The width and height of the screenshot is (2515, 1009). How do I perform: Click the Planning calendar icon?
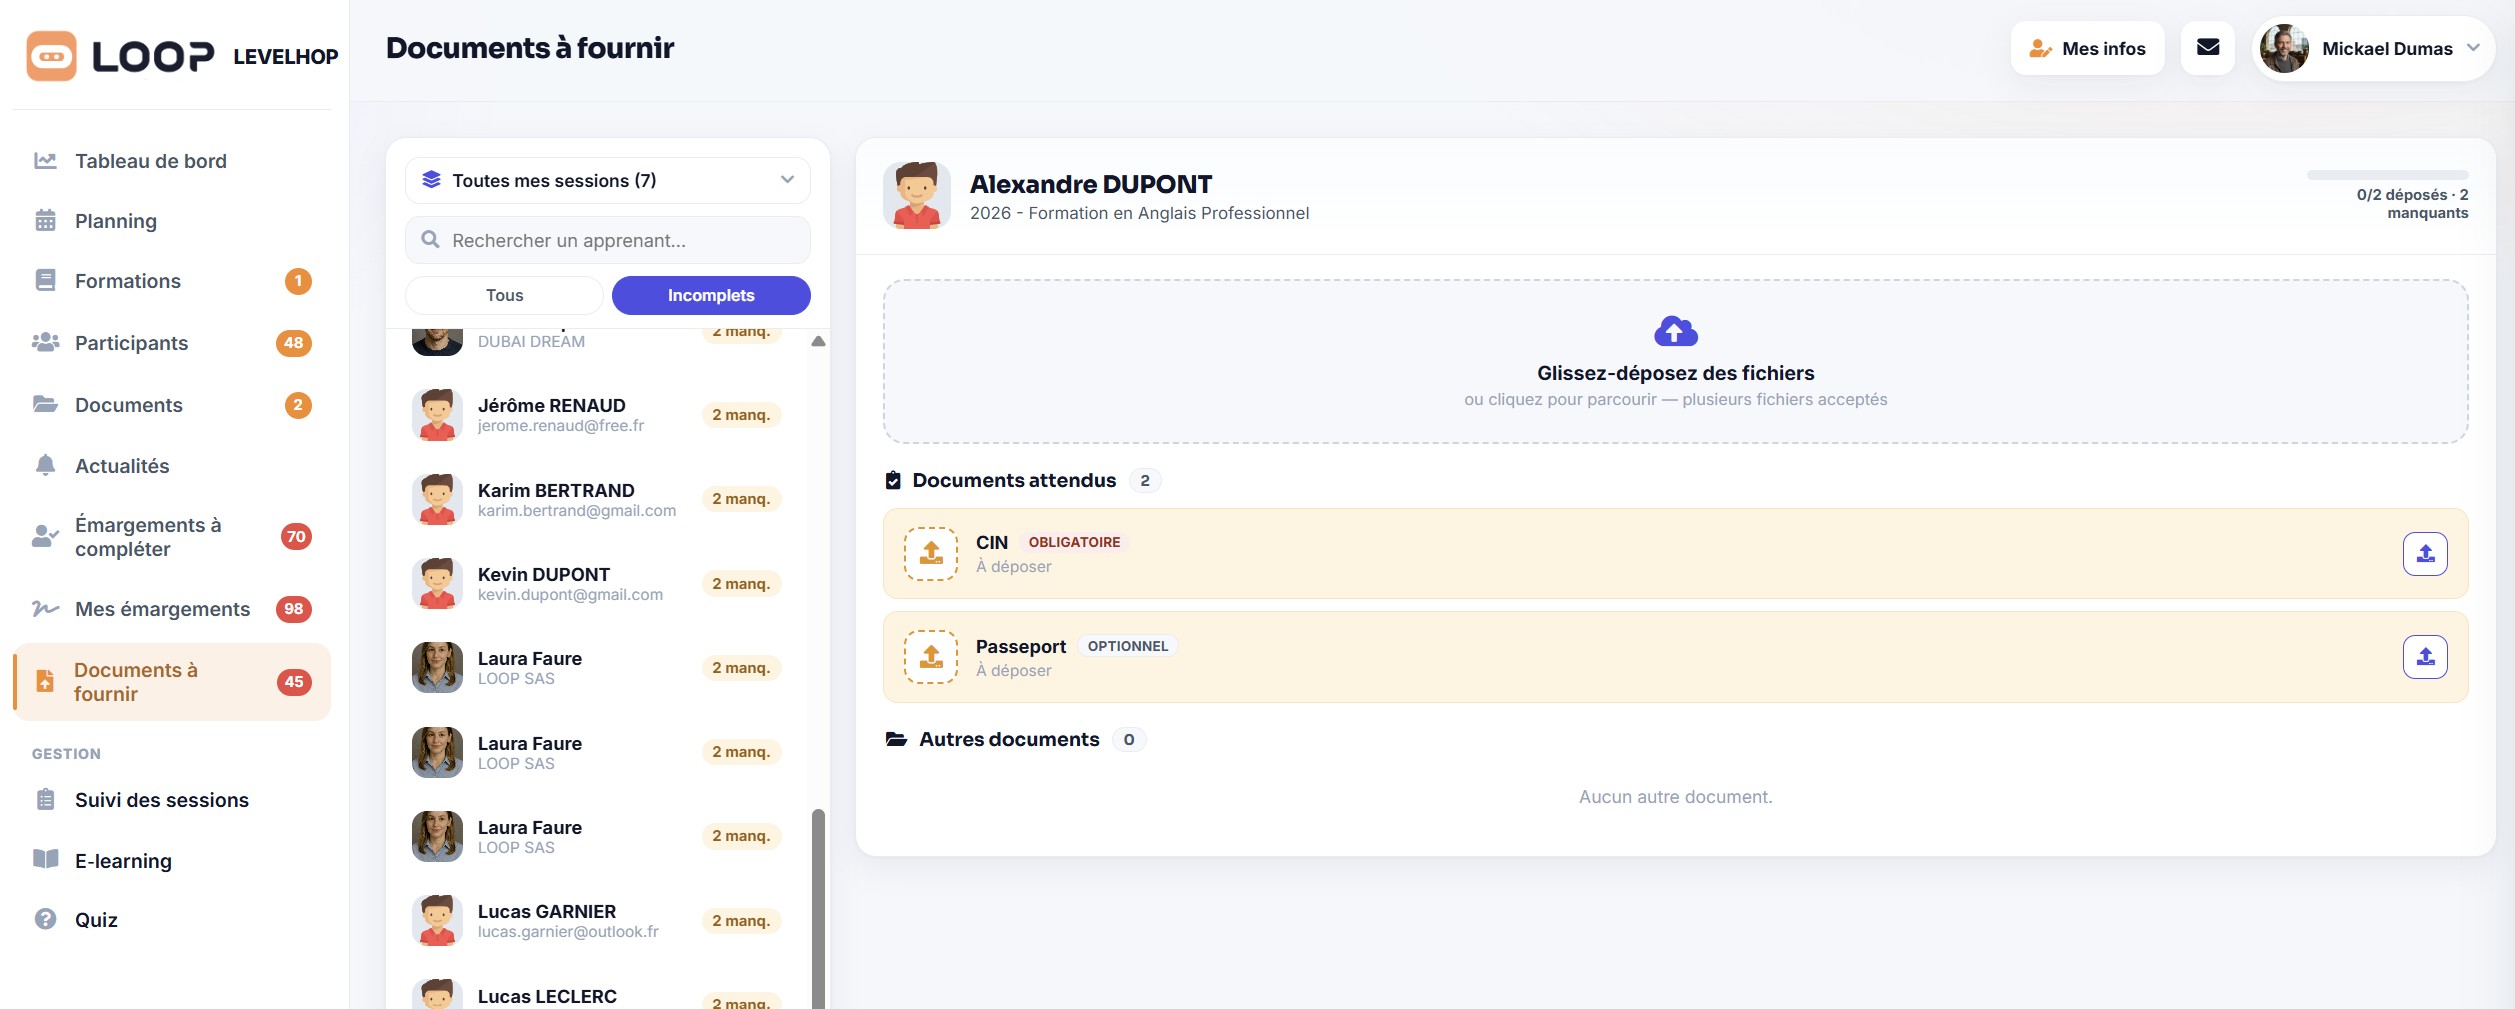(45, 221)
